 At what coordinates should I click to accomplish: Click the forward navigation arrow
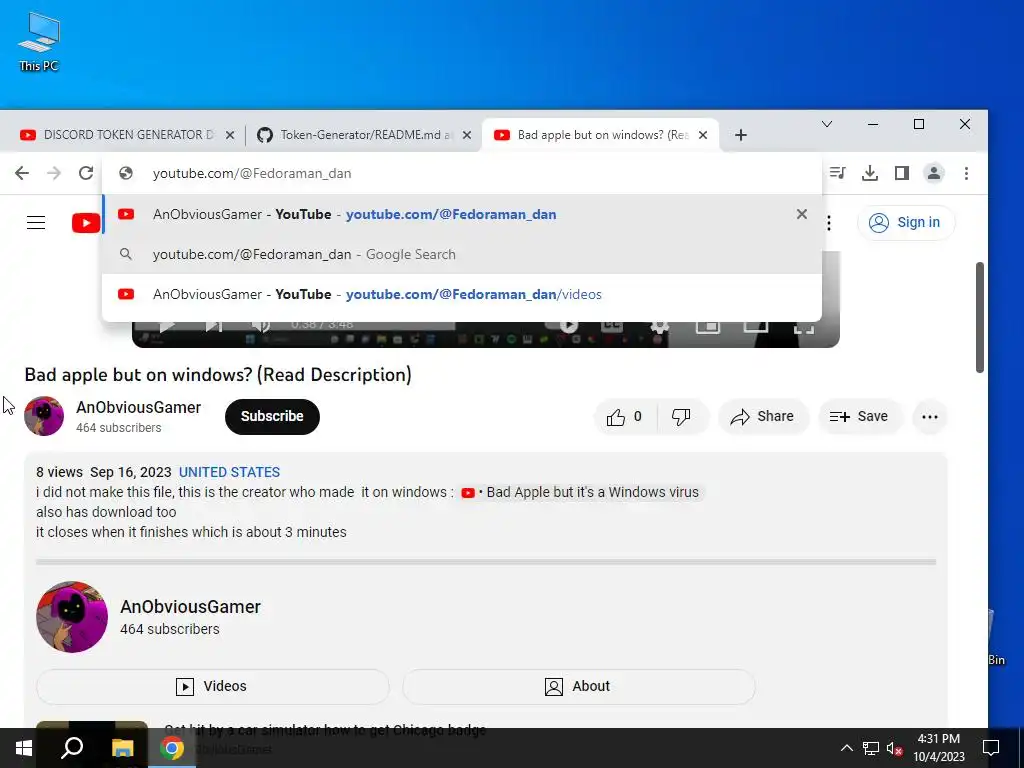click(x=54, y=173)
